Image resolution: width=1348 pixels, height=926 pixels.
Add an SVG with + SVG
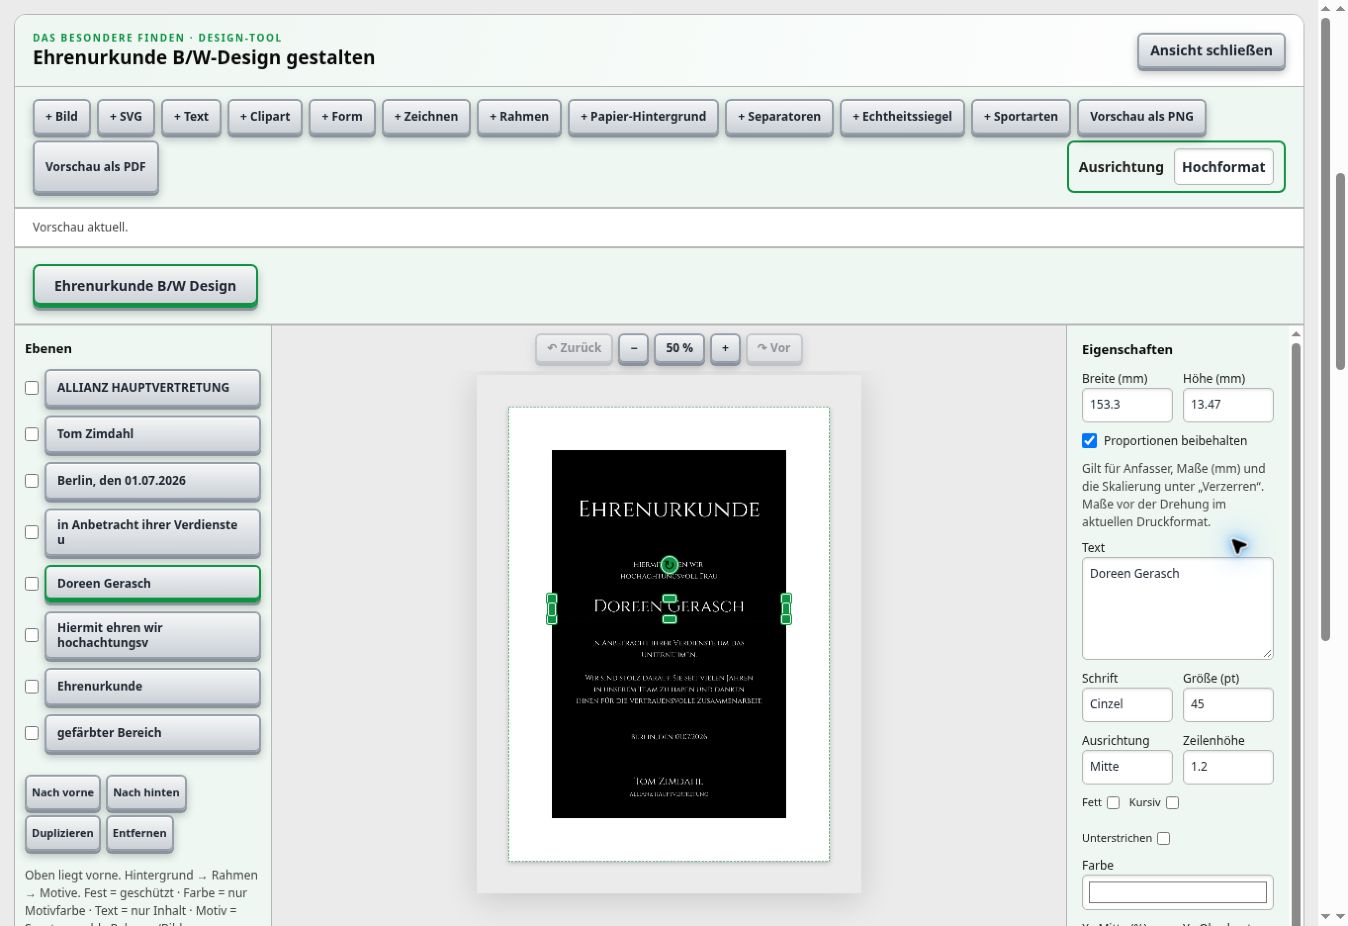coord(126,117)
